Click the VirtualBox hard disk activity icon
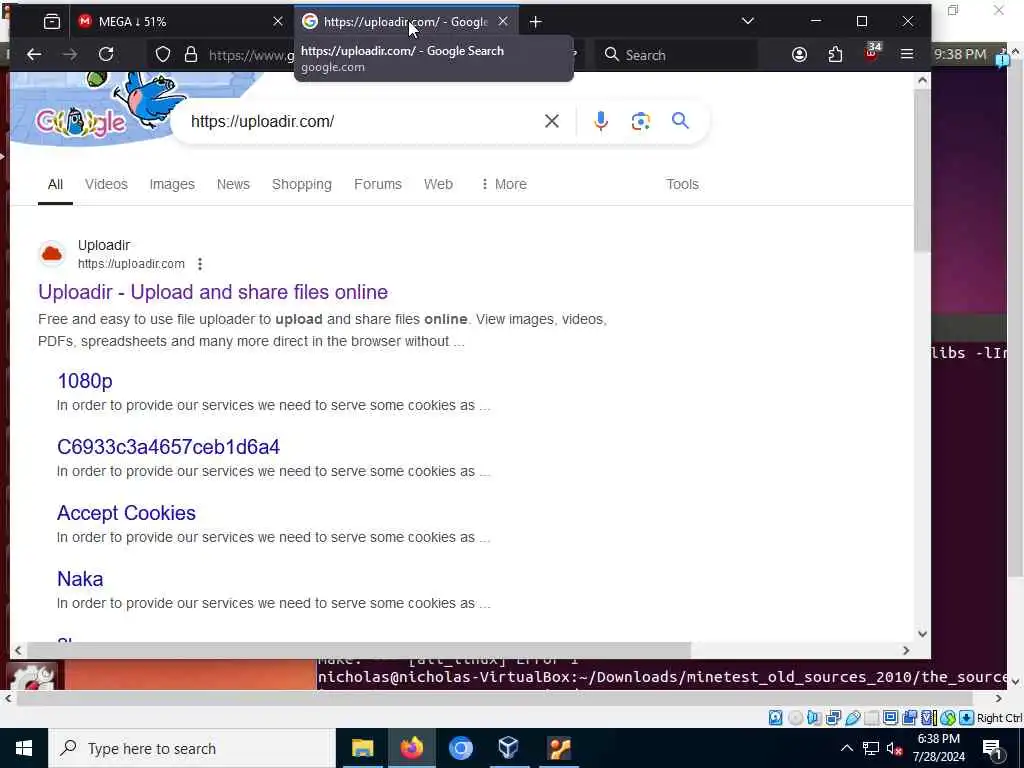Viewport: 1024px width, 768px height. click(775, 718)
